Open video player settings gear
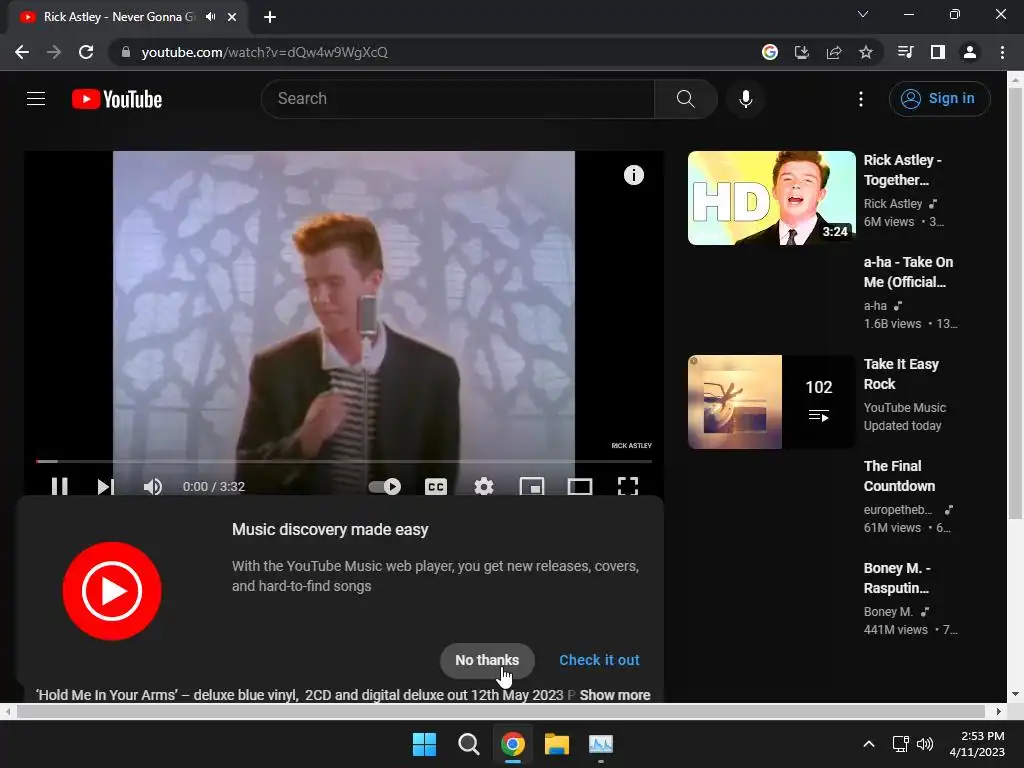 [484, 487]
